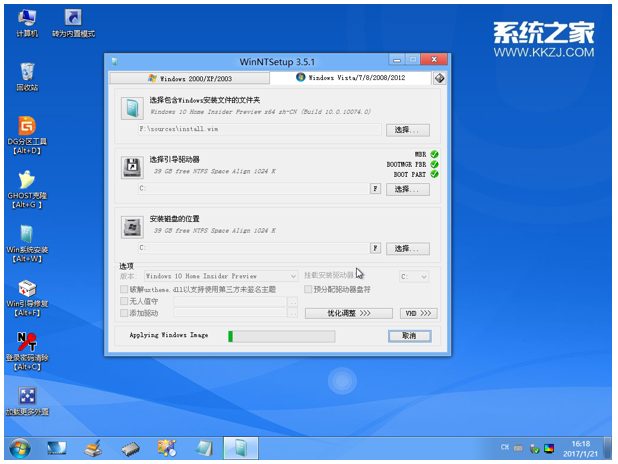Expand 优化调整 >>> tweaks panel
Screen dimensions: 618x464
(x=349, y=313)
